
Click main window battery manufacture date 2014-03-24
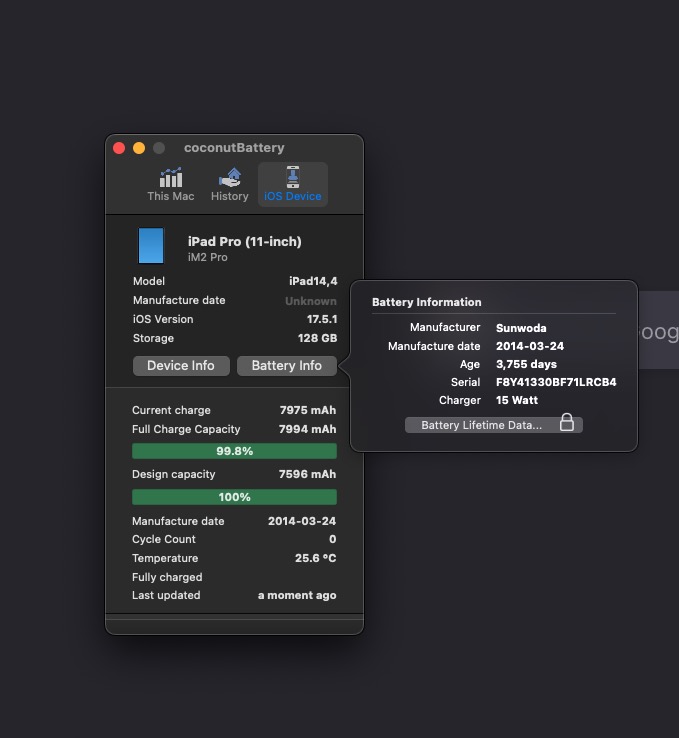pos(302,521)
